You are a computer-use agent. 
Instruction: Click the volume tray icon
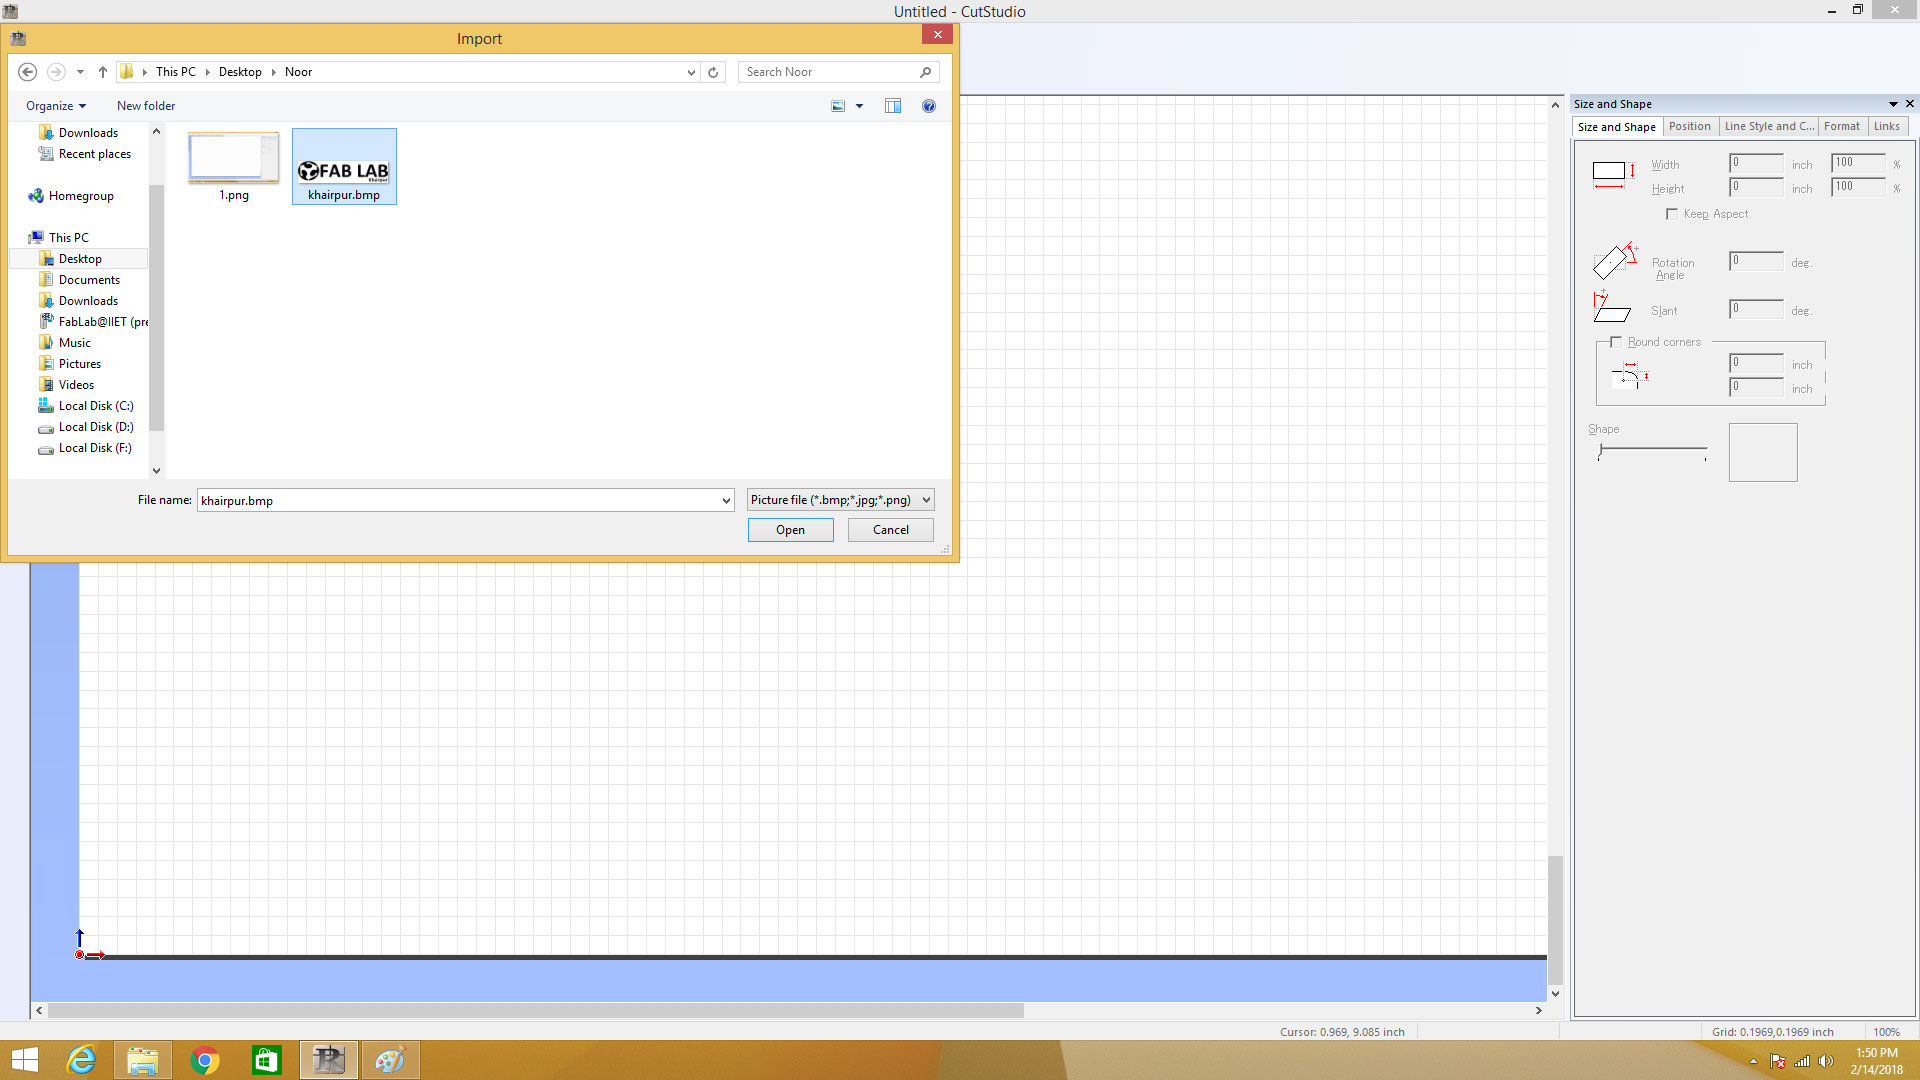(1826, 1061)
